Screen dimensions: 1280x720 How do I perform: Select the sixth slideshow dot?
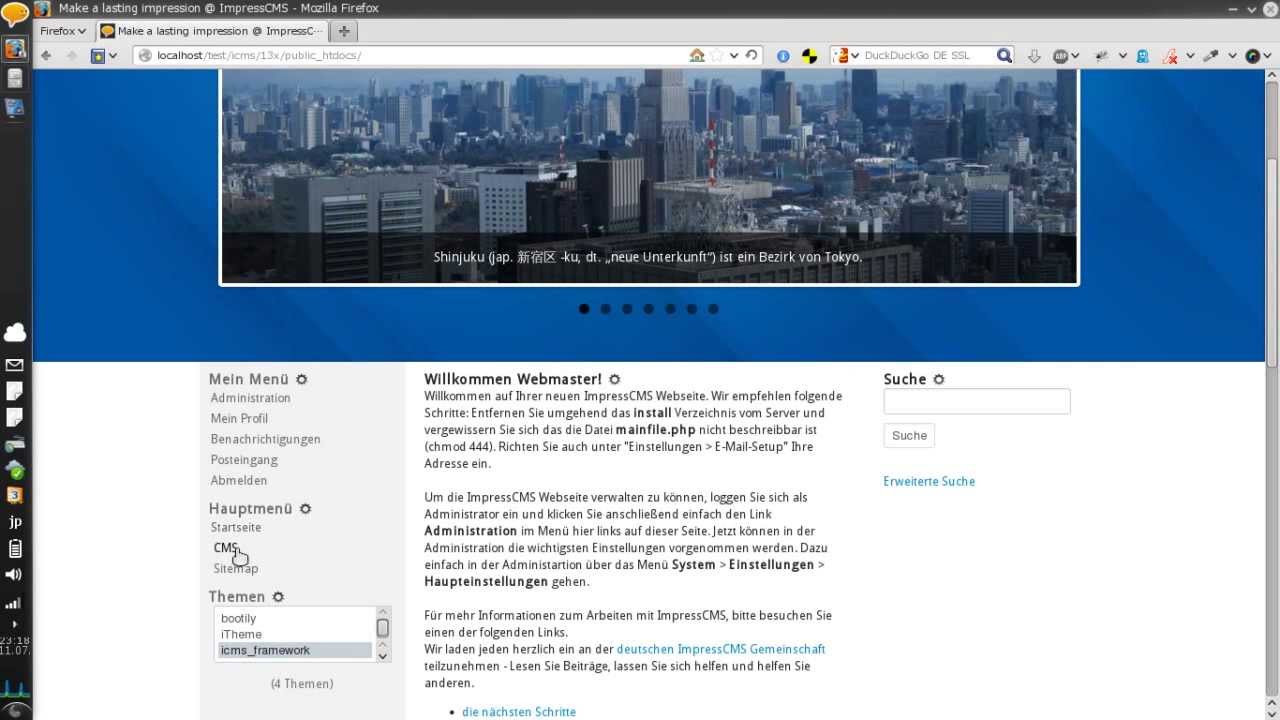[x=692, y=309]
